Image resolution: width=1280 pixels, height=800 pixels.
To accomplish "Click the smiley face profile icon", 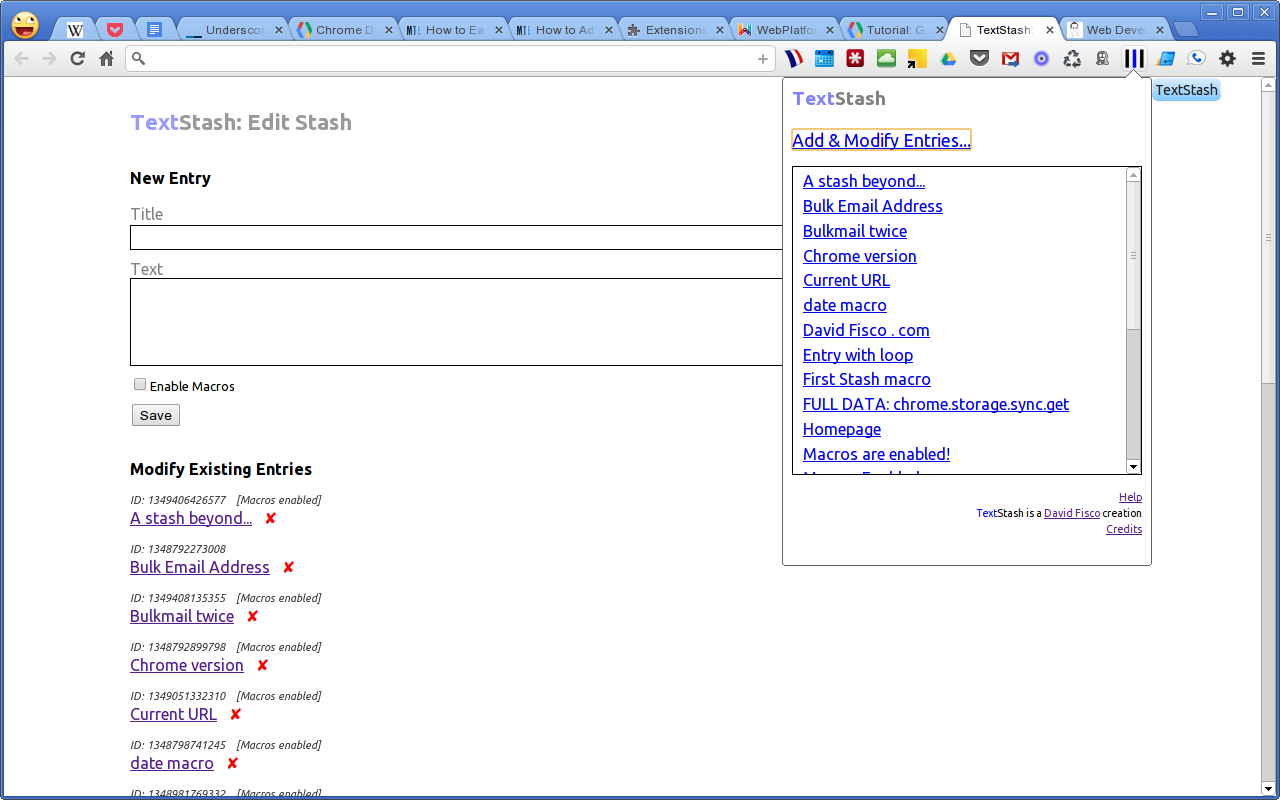I will tap(25, 25).
